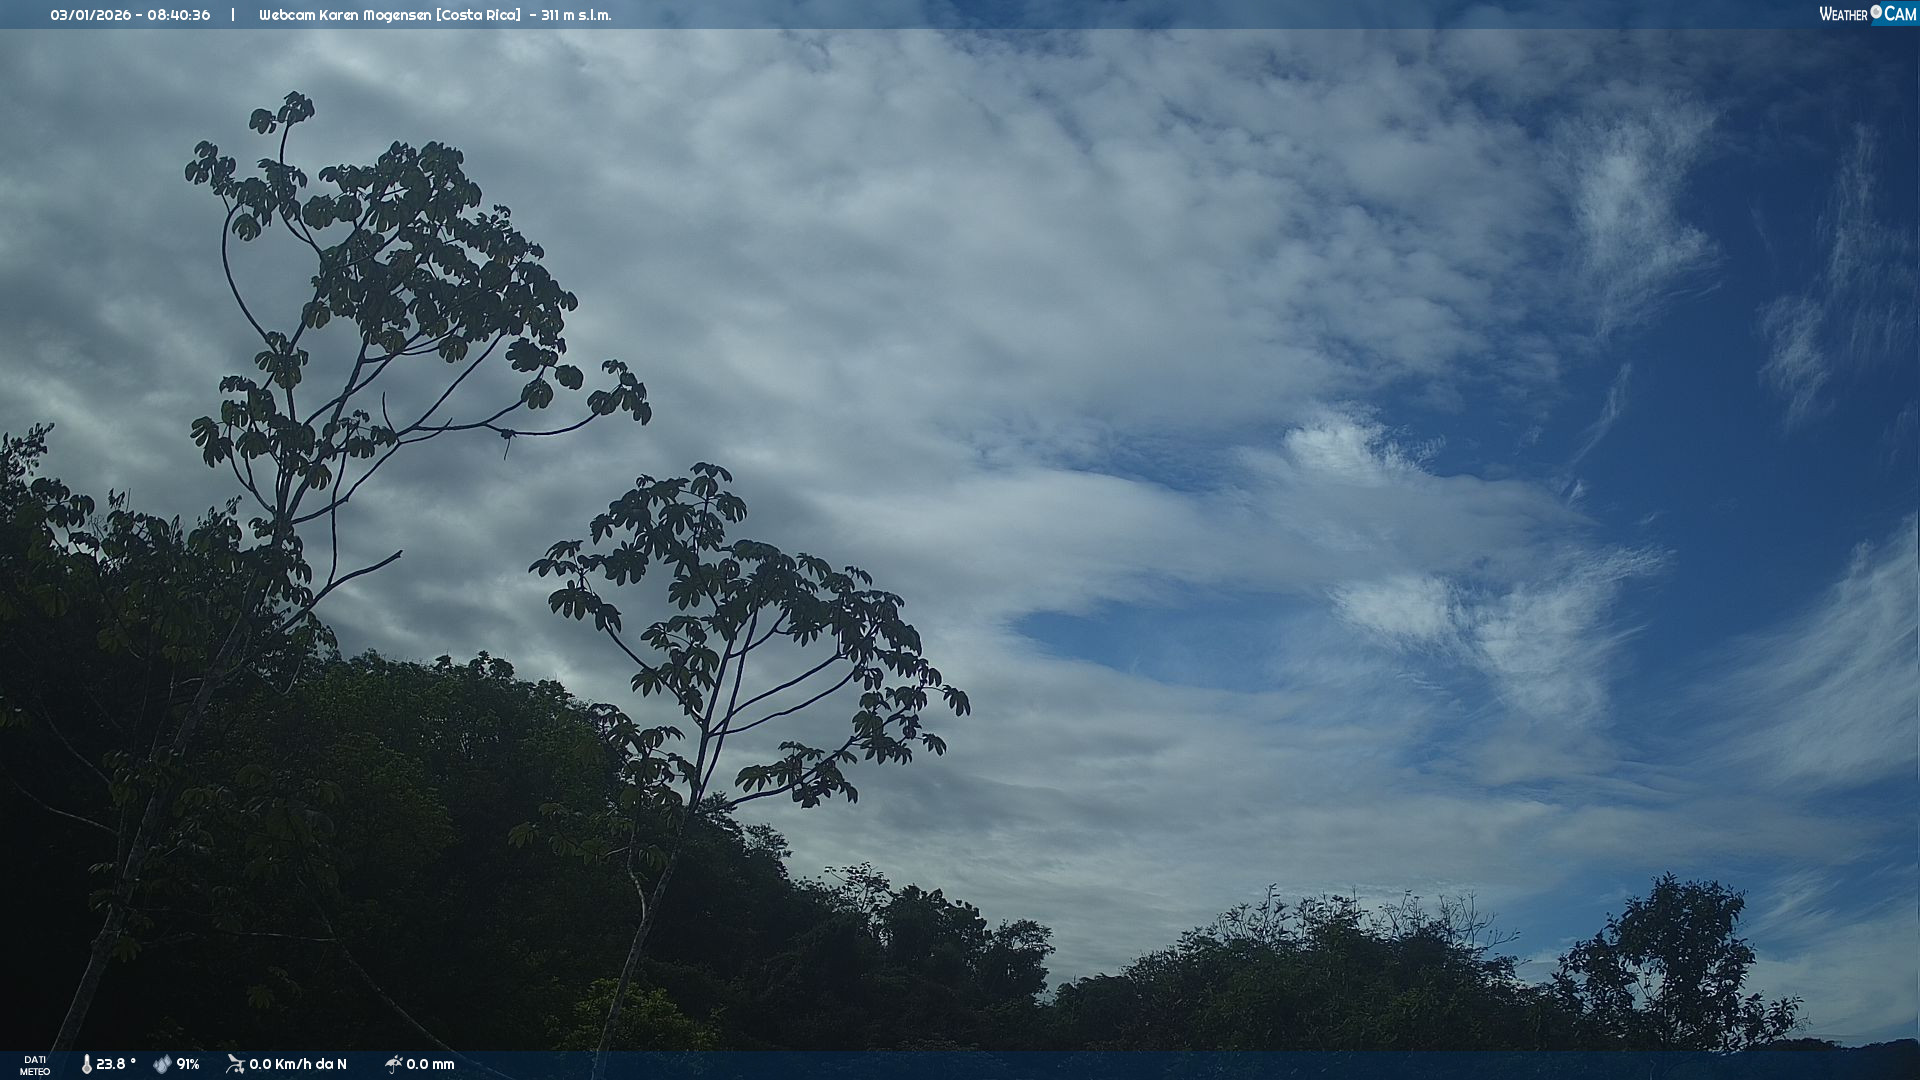This screenshot has height=1080, width=1920.
Task: Click the vertical separator after the timestamp
Action: (x=233, y=15)
